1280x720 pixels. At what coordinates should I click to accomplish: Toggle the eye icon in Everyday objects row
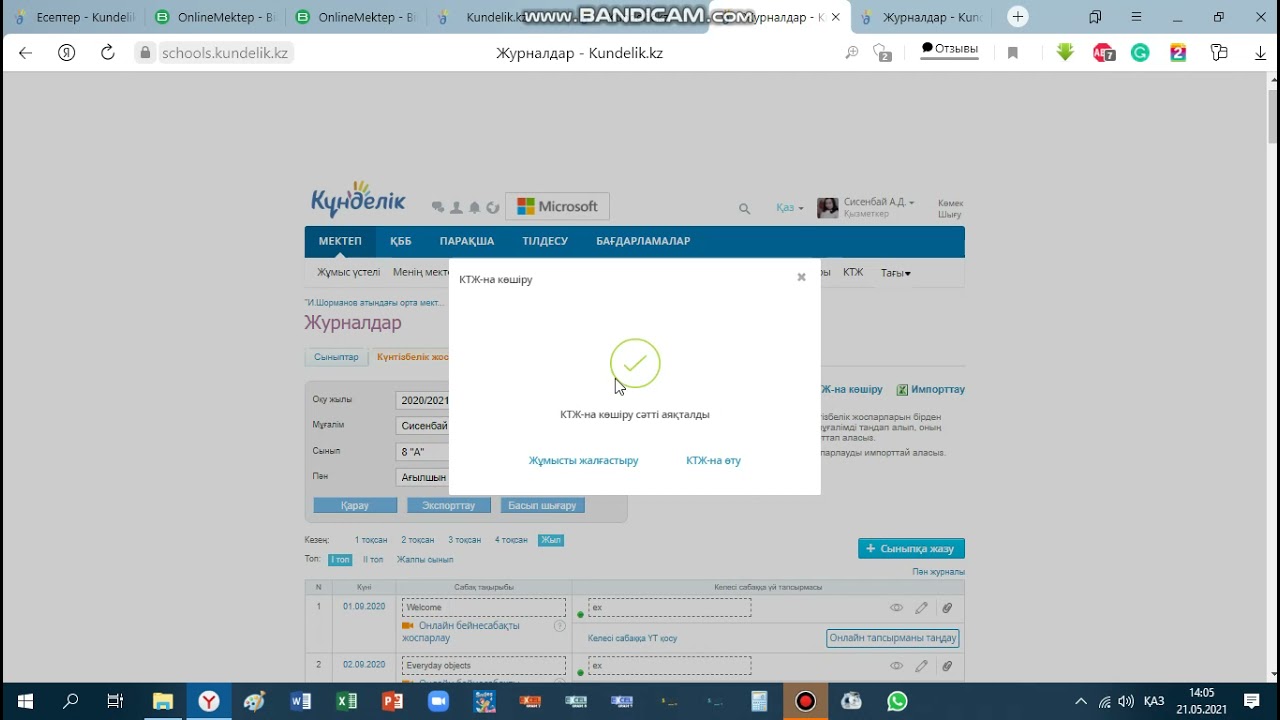point(896,666)
